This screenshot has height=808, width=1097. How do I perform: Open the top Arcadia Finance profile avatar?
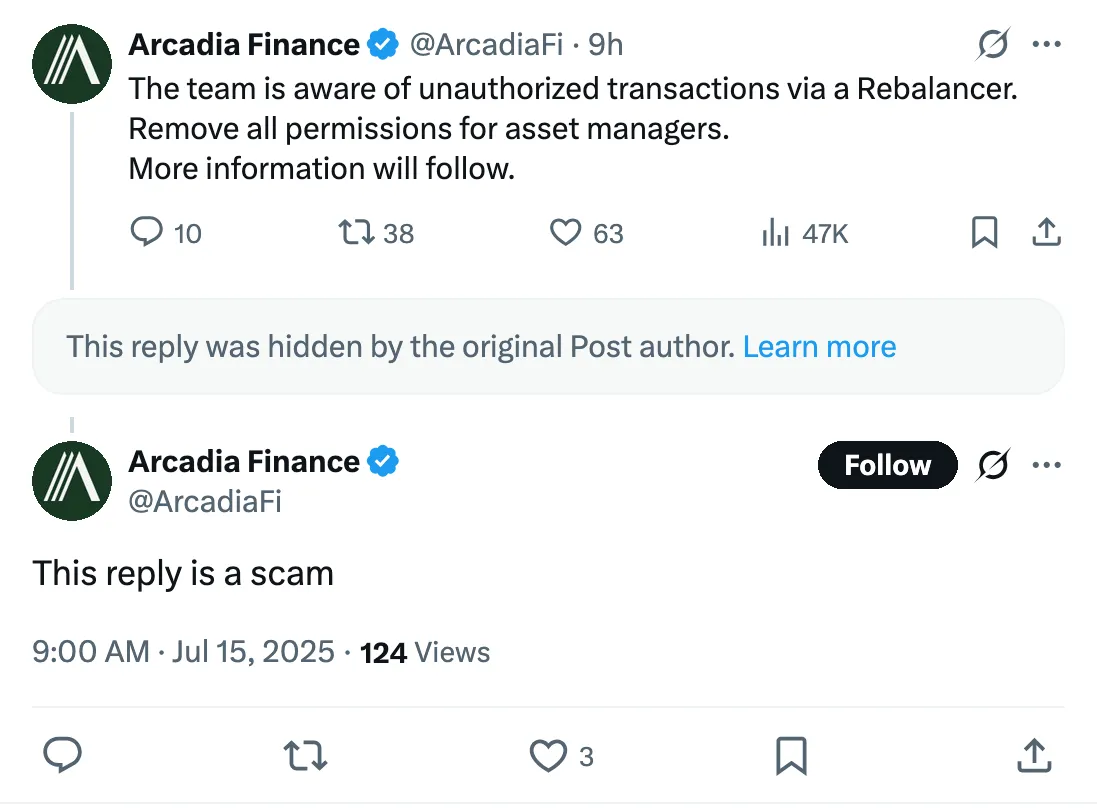coord(71,64)
